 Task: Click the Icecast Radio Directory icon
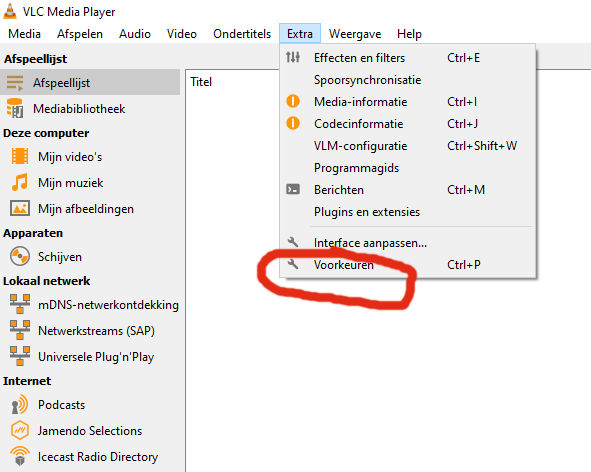click(20, 456)
